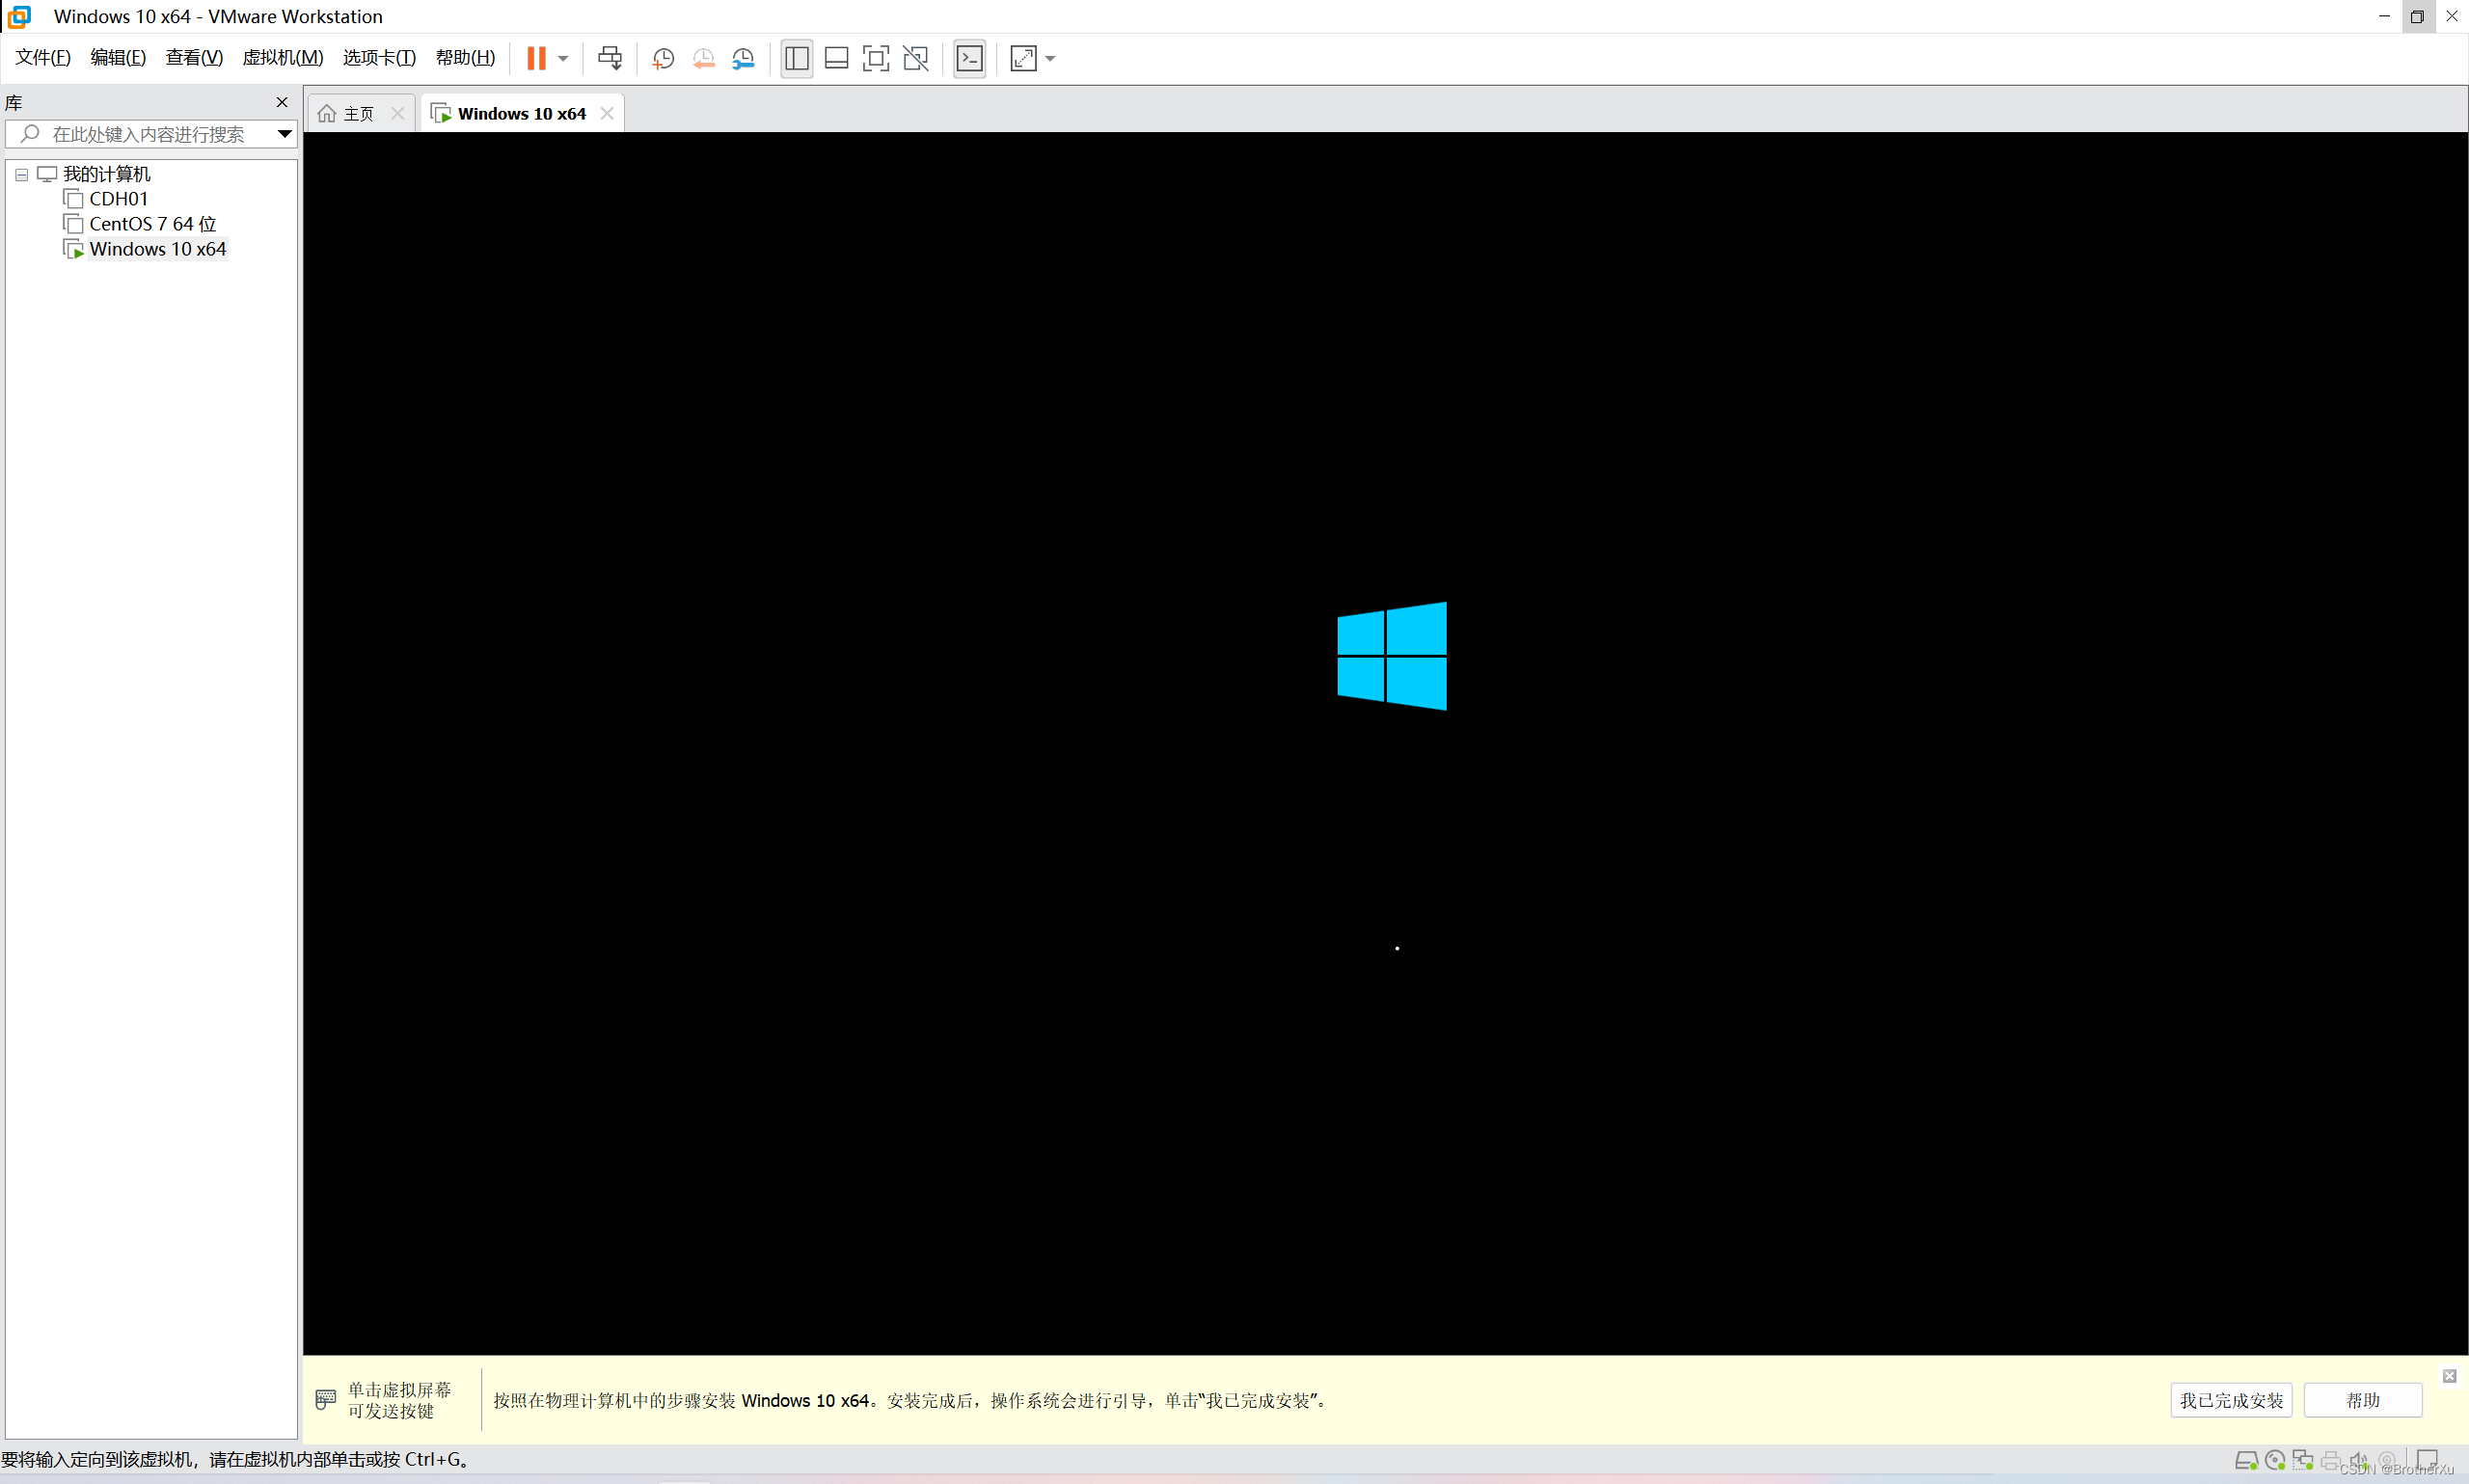Click network adapter status bar icon
The width and height of the screenshot is (2469, 1484).
tap(2302, 1460)
